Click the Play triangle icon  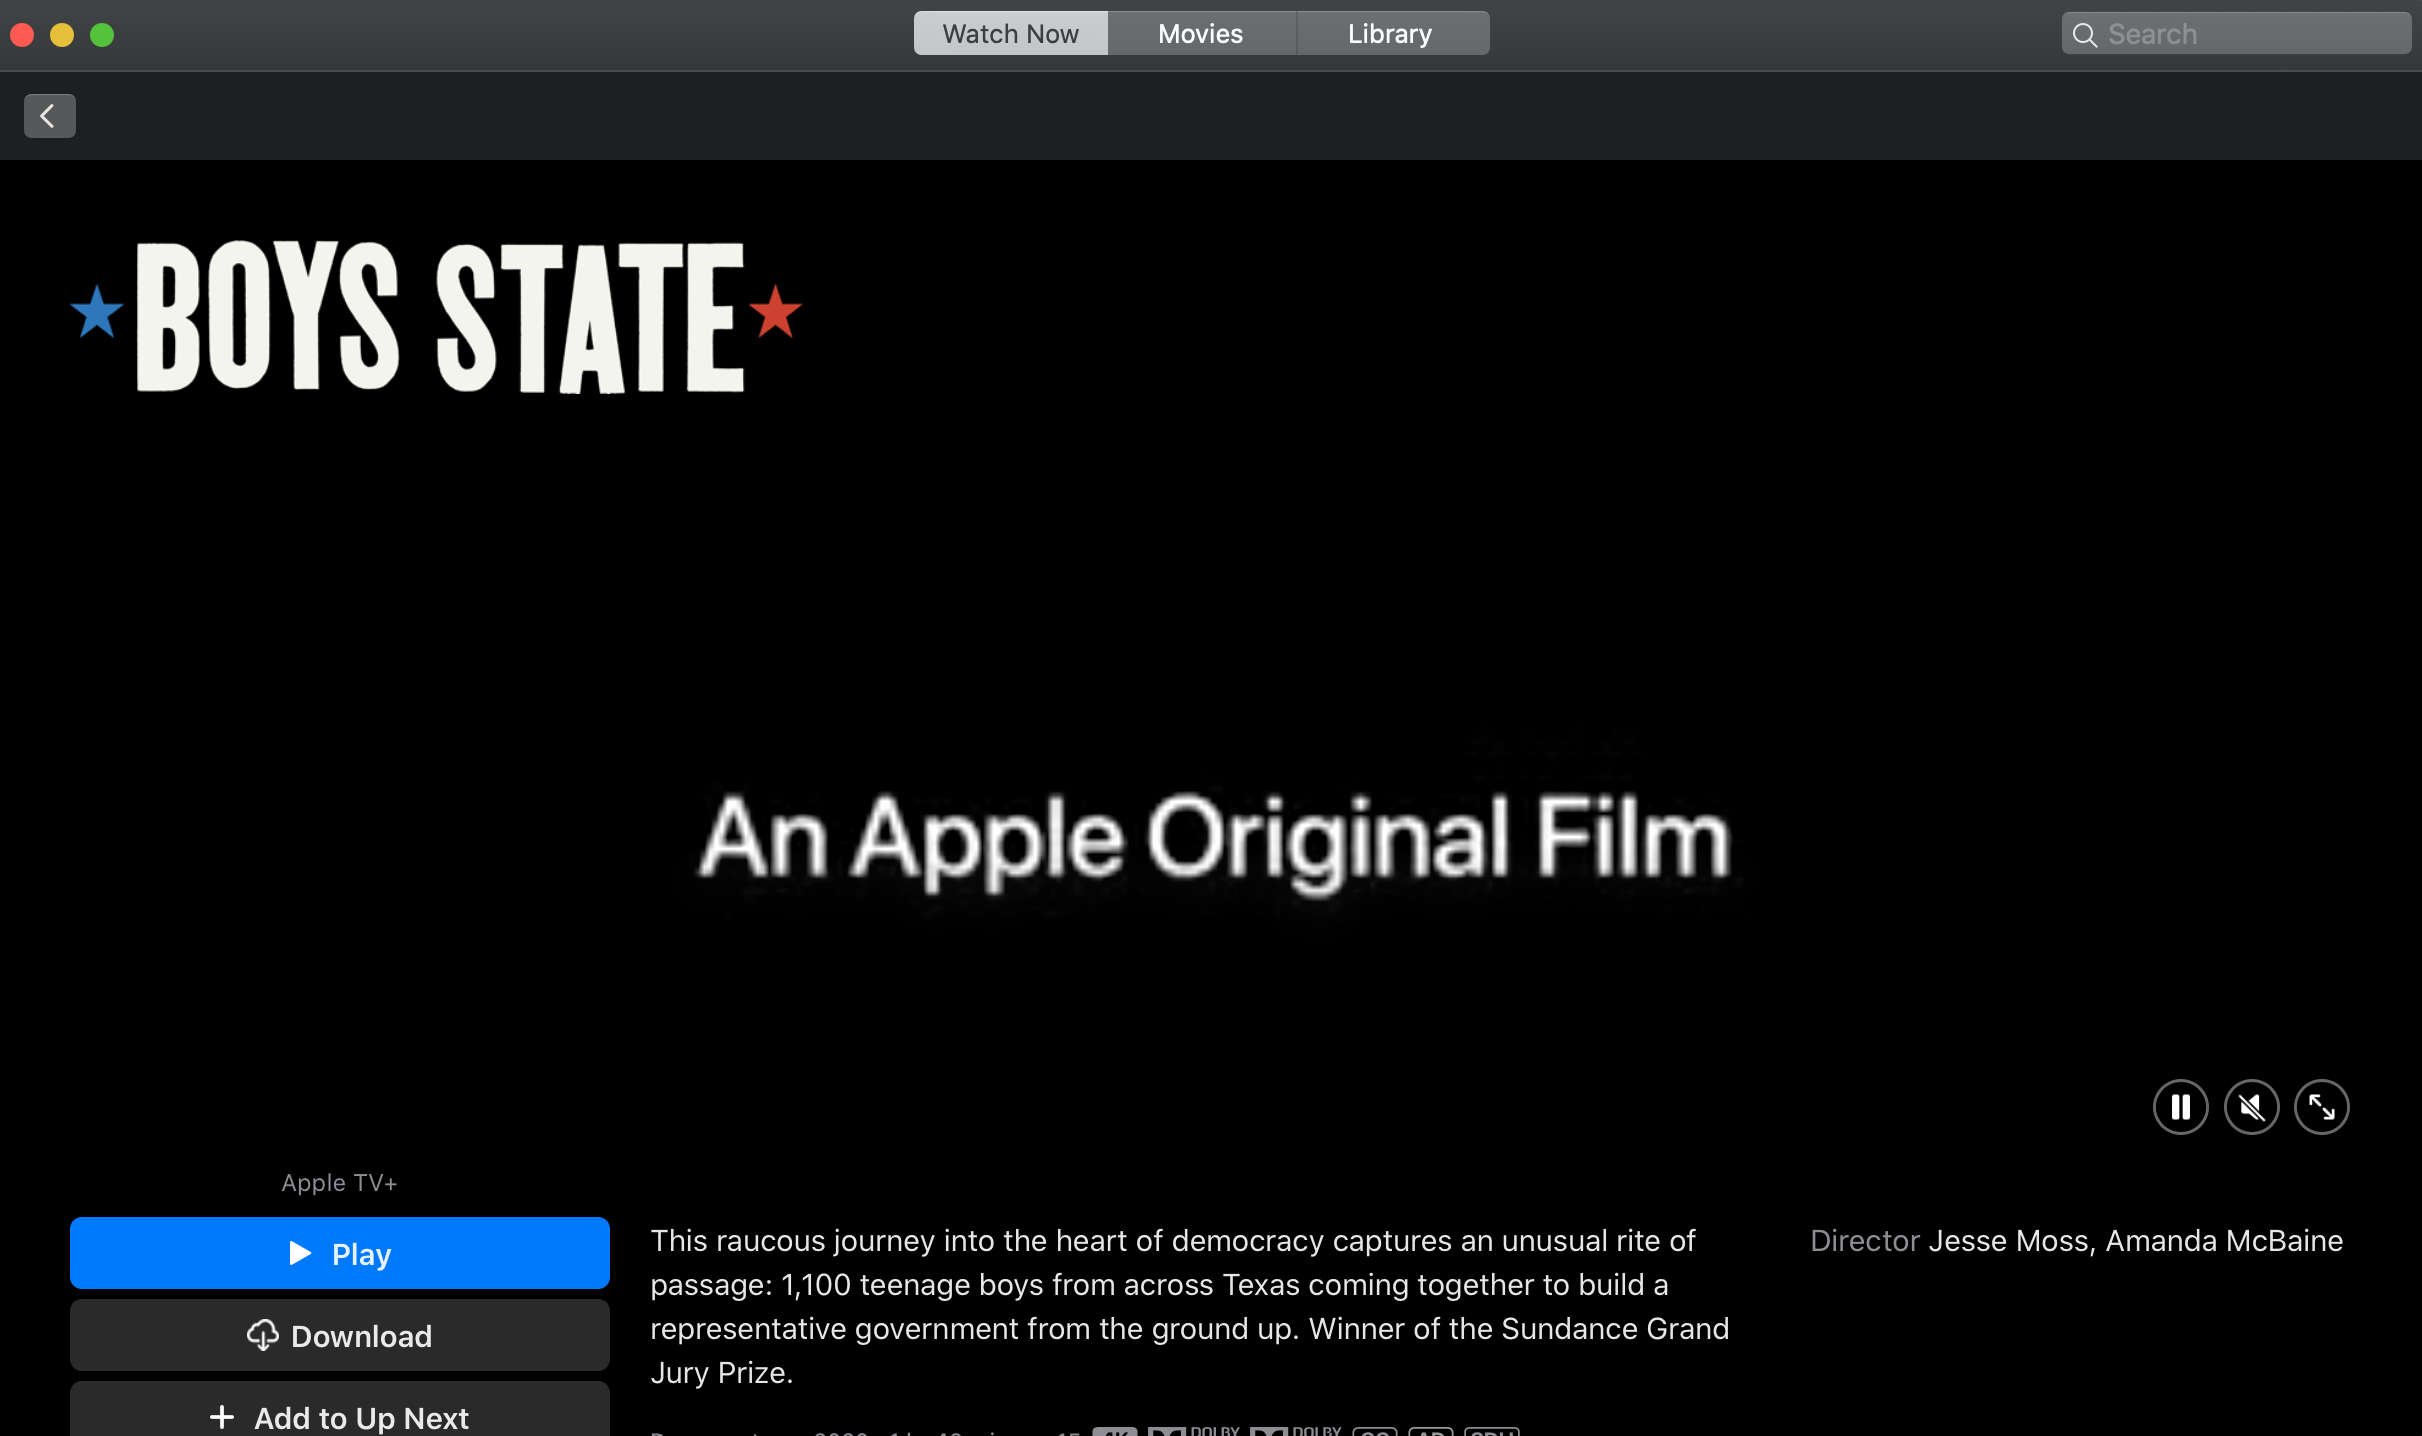(299, 1253)
